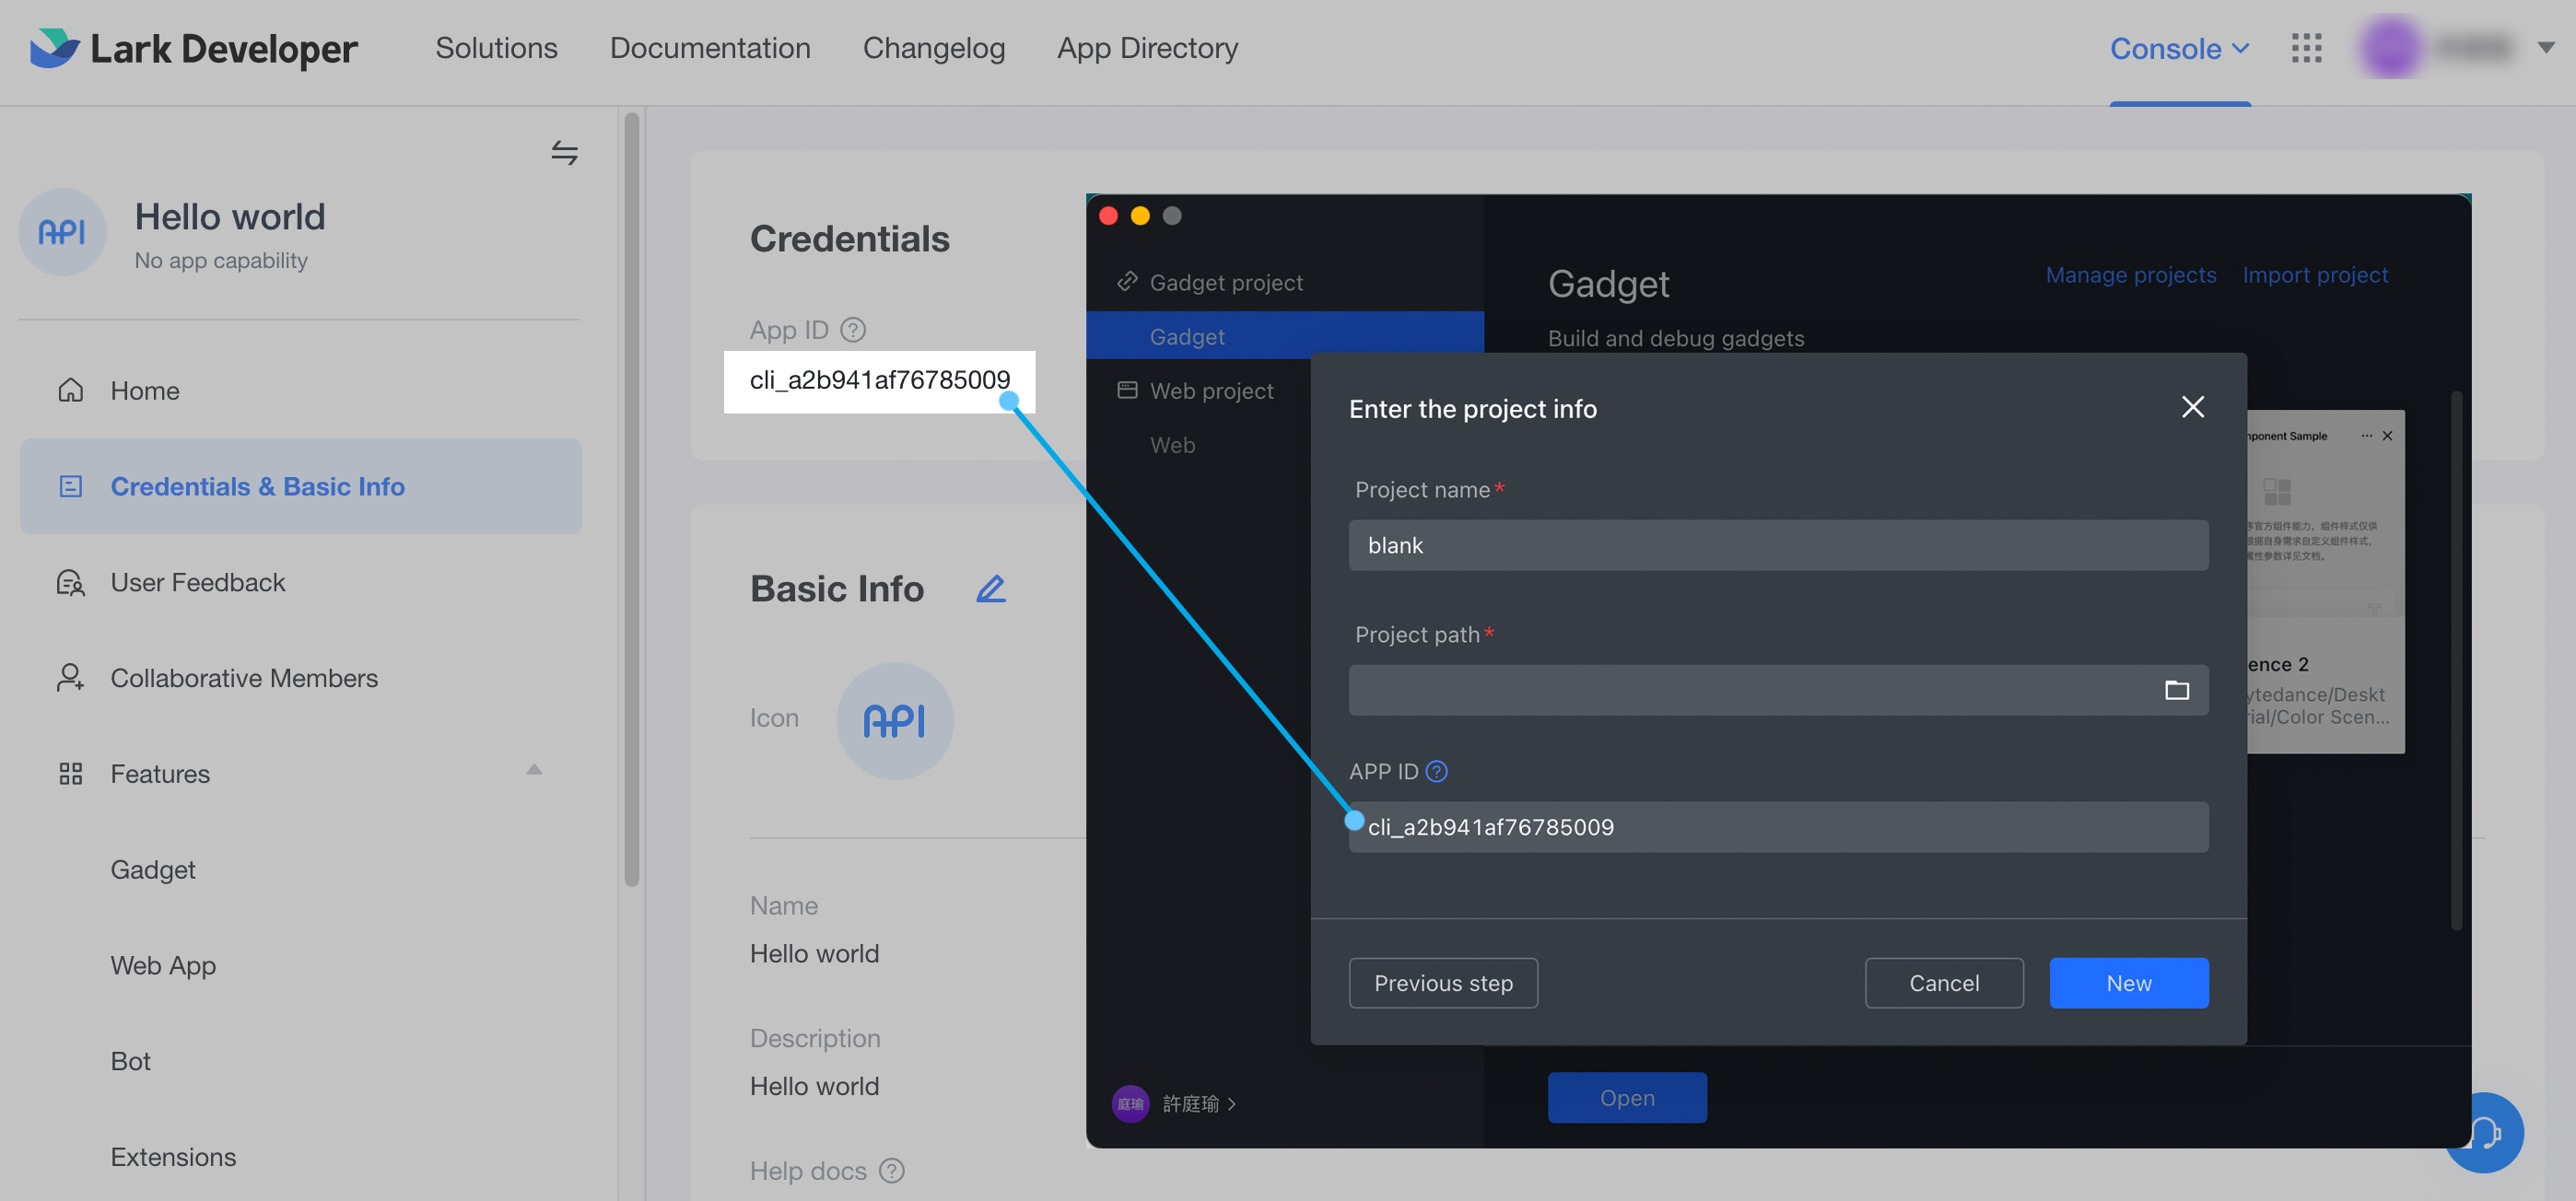Screen dimensions: 2576x1201
Task: Open the apps grid launcher icon
Action: pos(2306,47)
